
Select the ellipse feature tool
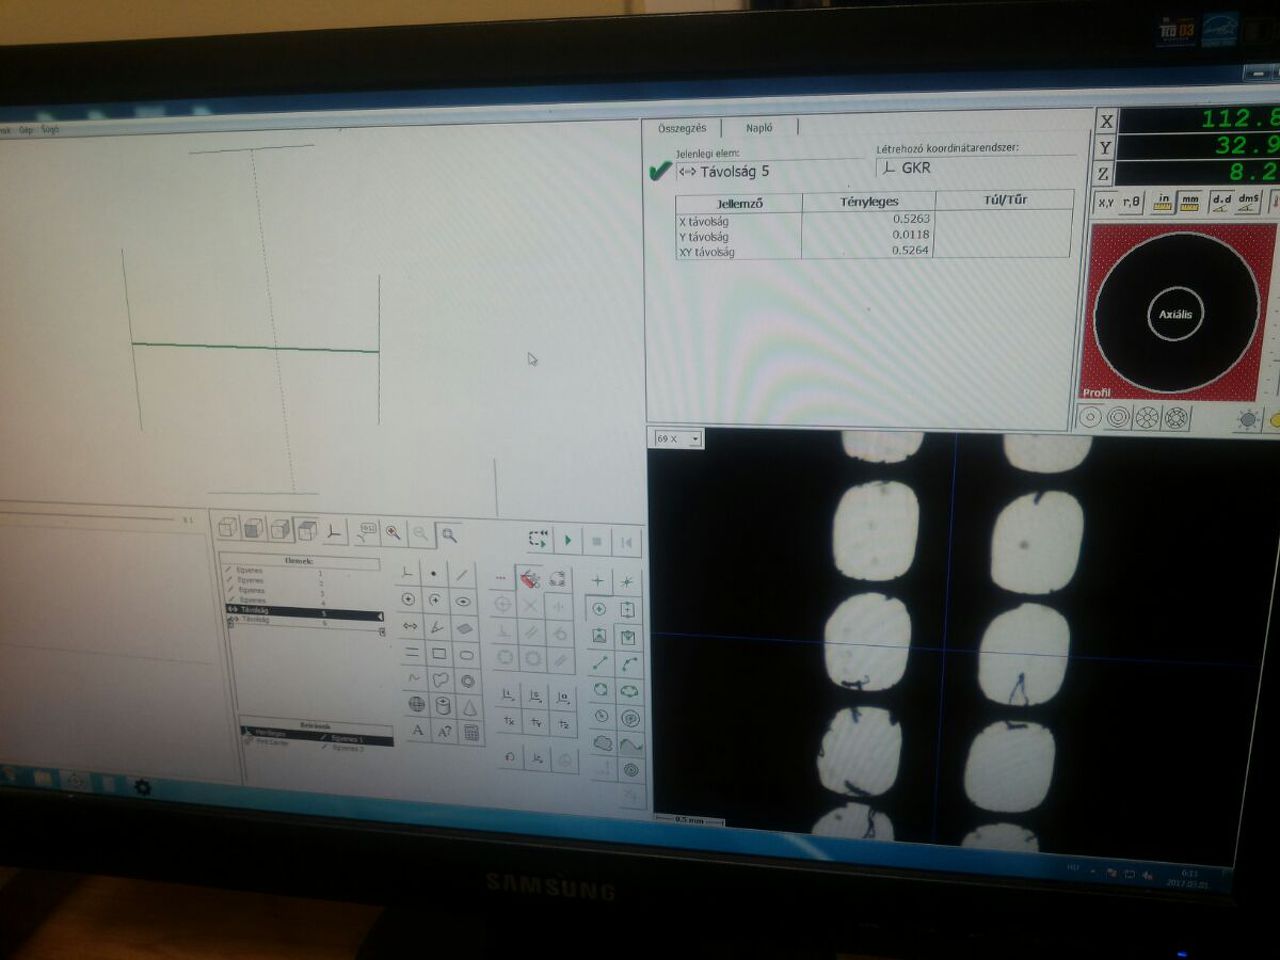462,602
